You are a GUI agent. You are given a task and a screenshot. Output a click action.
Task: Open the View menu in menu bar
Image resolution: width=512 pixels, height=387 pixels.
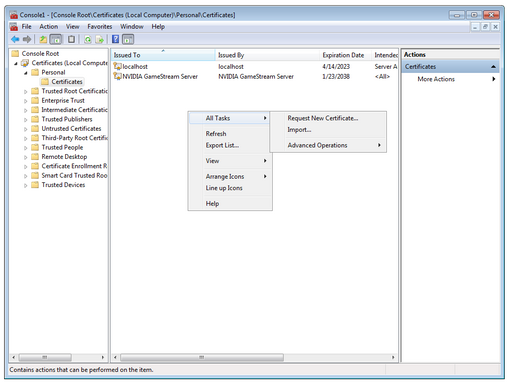pos(72,26)
